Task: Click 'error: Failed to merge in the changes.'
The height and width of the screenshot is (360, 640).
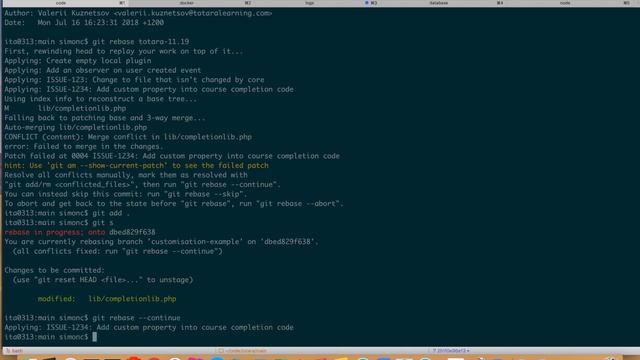Action: coord(84,146)
